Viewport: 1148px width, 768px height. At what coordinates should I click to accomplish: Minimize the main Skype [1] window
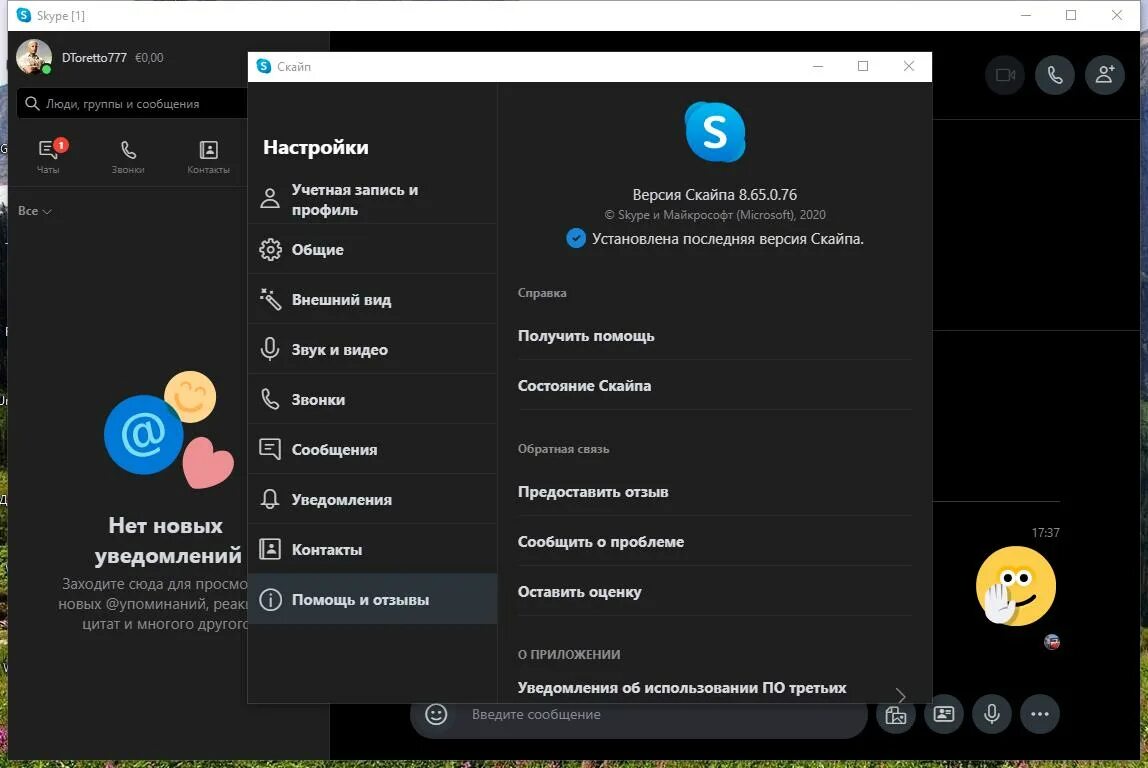[x=1026, y=15]
